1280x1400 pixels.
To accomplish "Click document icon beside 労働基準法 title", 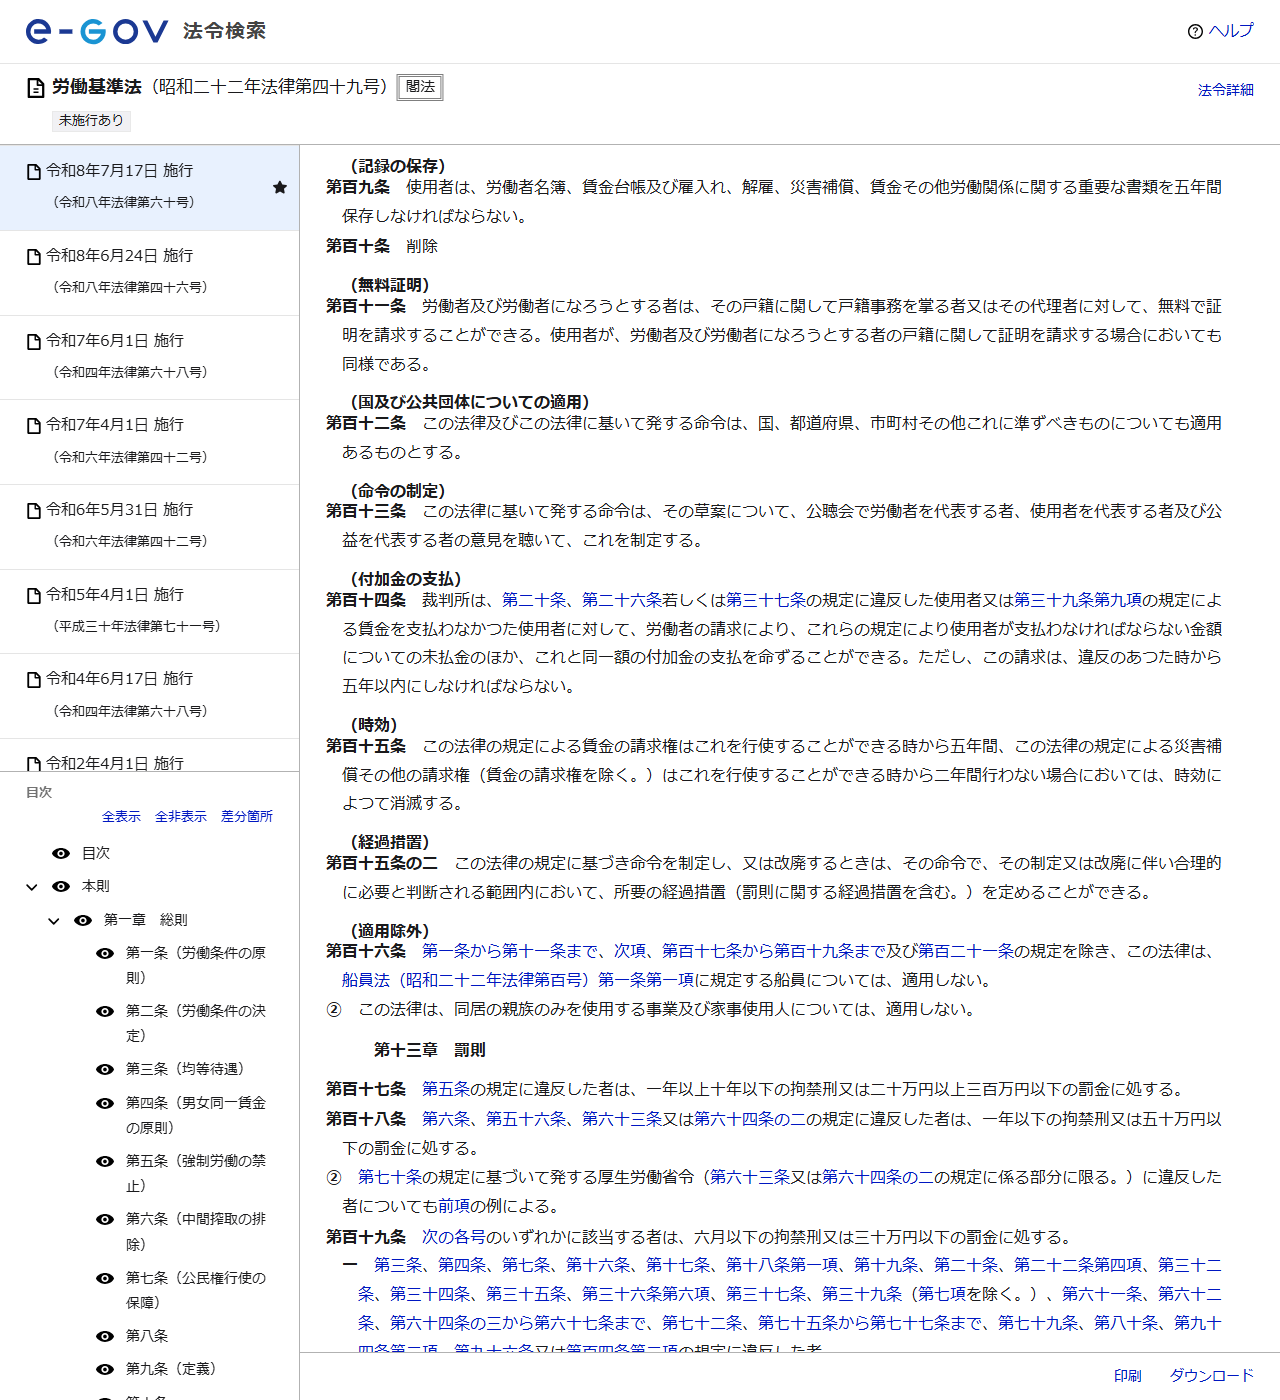I will 35,88.
